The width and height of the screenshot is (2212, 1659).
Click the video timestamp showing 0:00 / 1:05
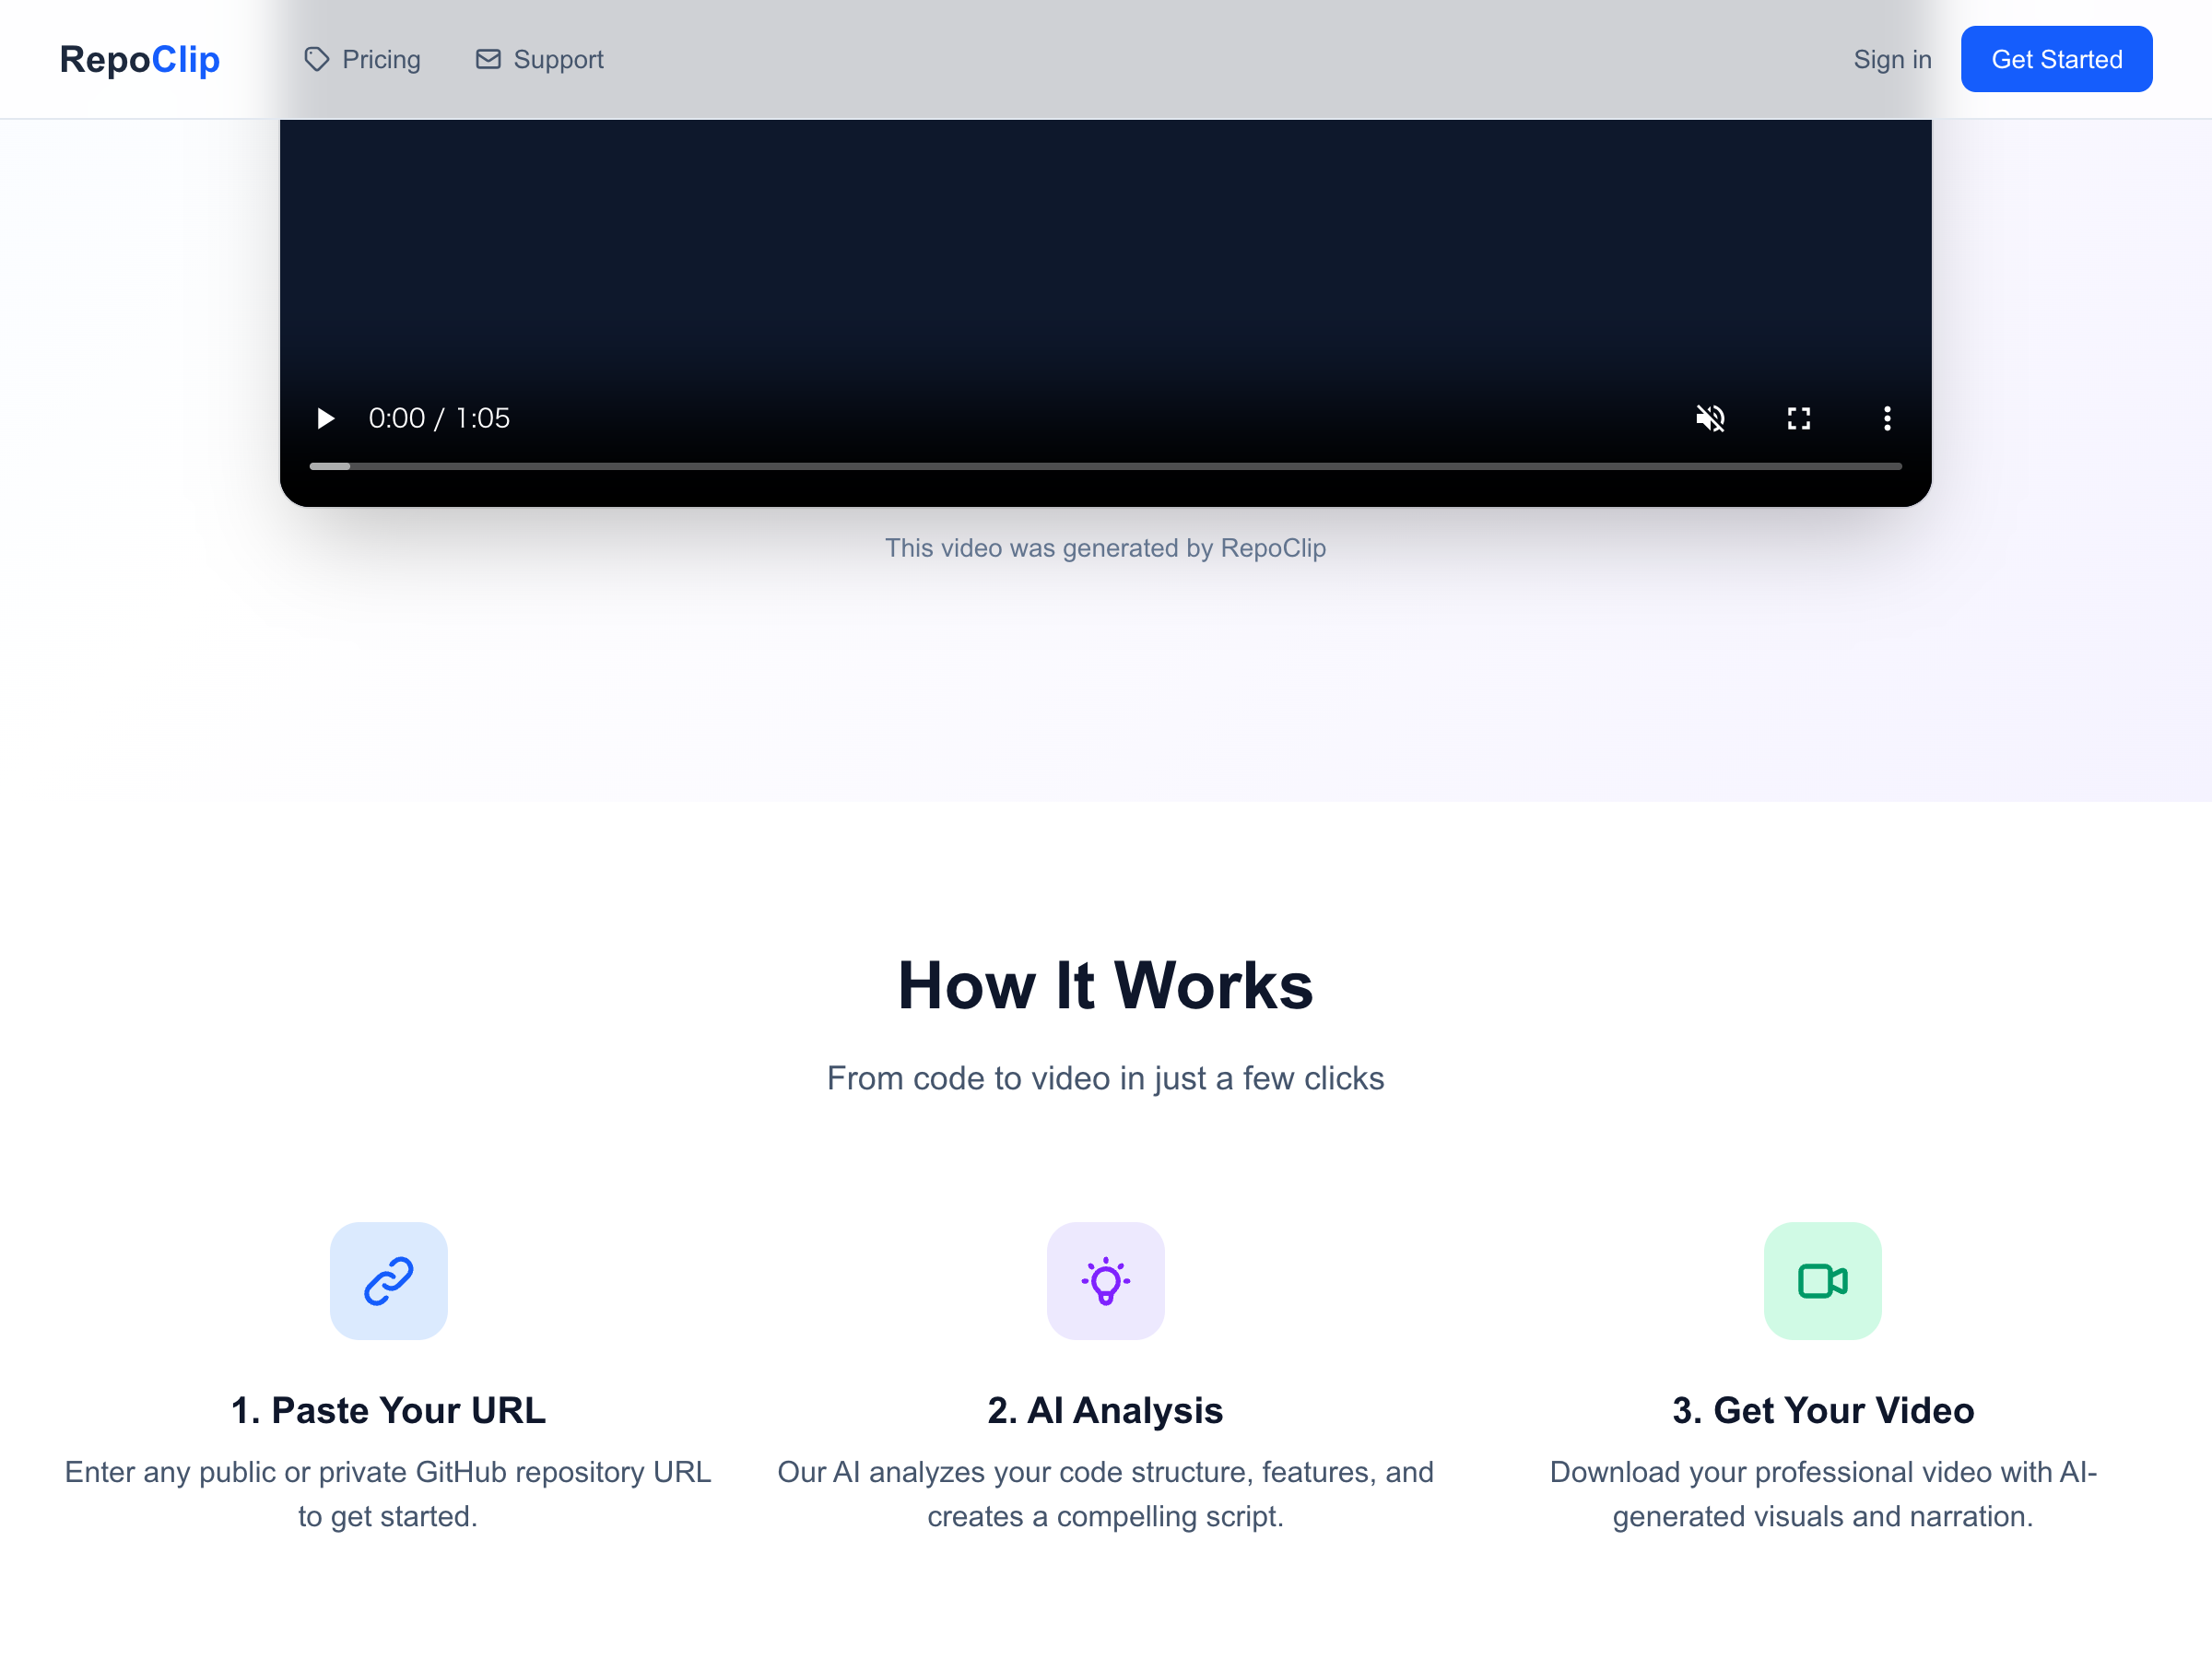coord(440,418)
